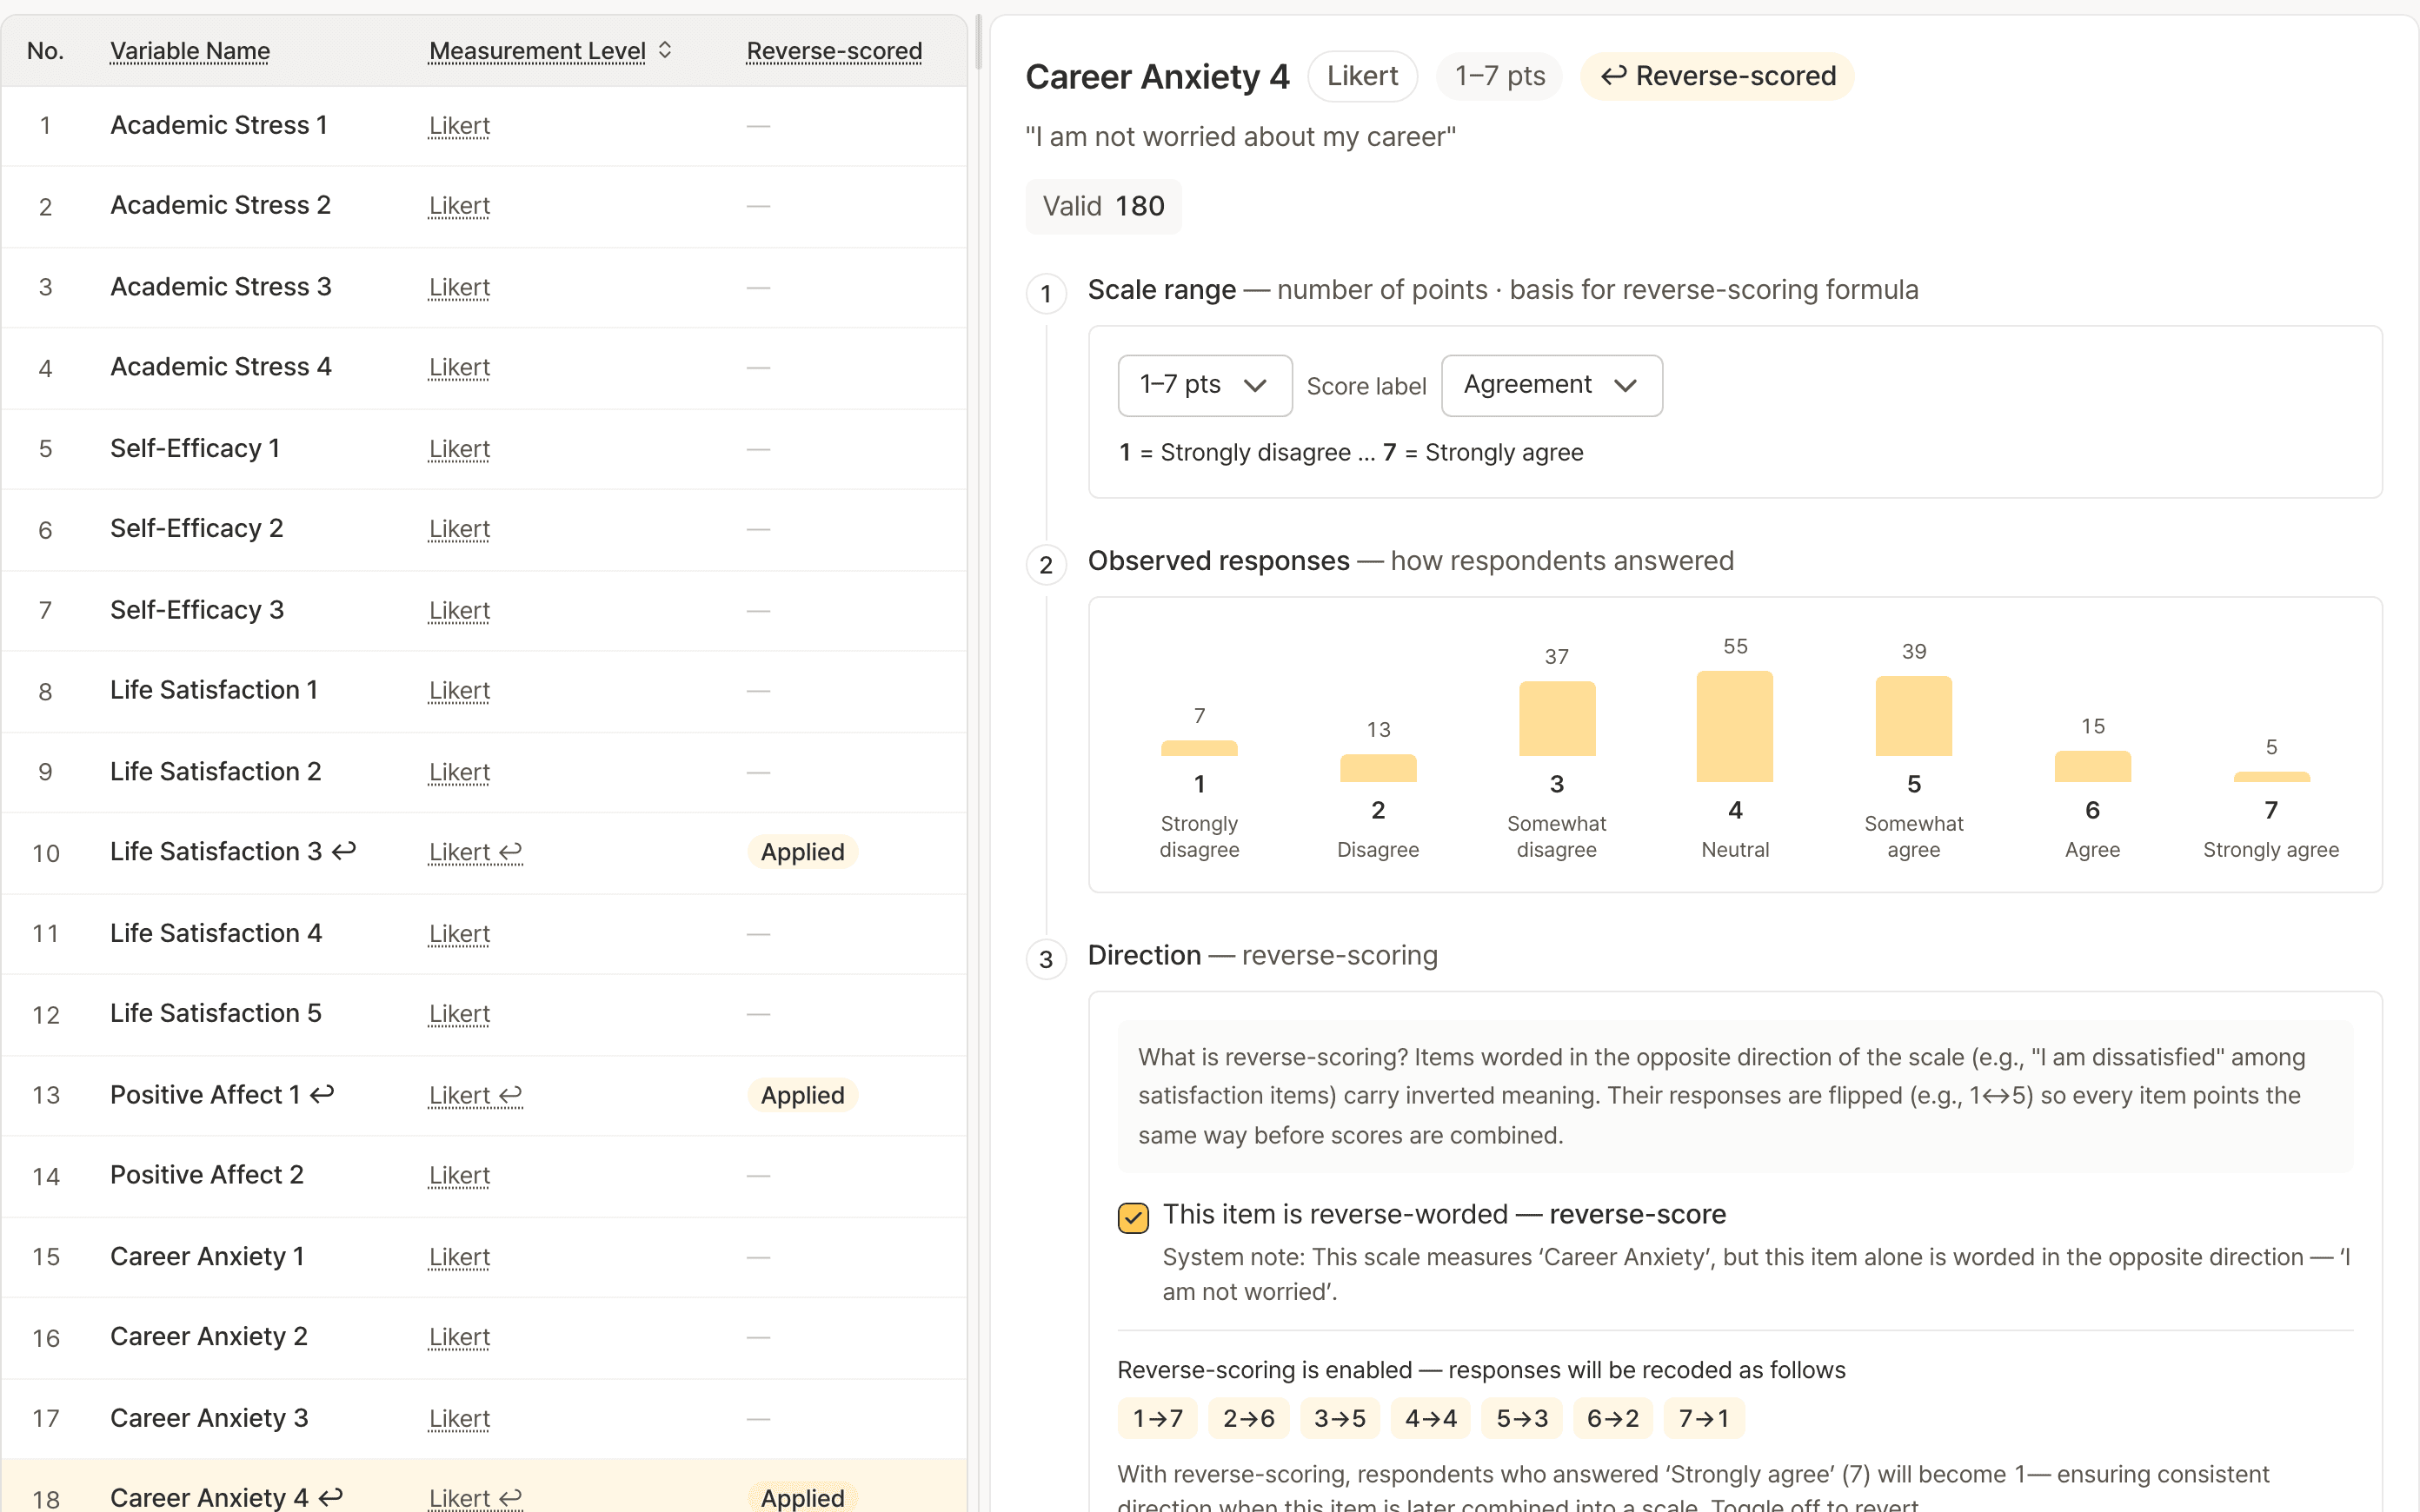Click the 4→4 recode chip
The height and width of the screenshot is (1512, 2420).
tap(1430, 1418)
